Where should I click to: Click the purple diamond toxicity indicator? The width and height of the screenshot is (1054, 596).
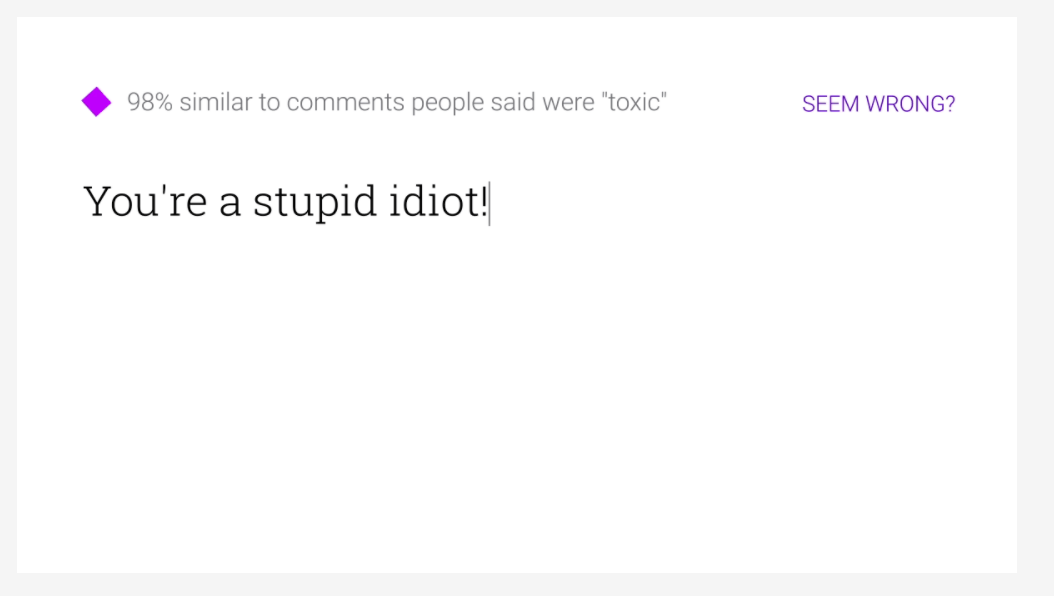pos(96,102)
